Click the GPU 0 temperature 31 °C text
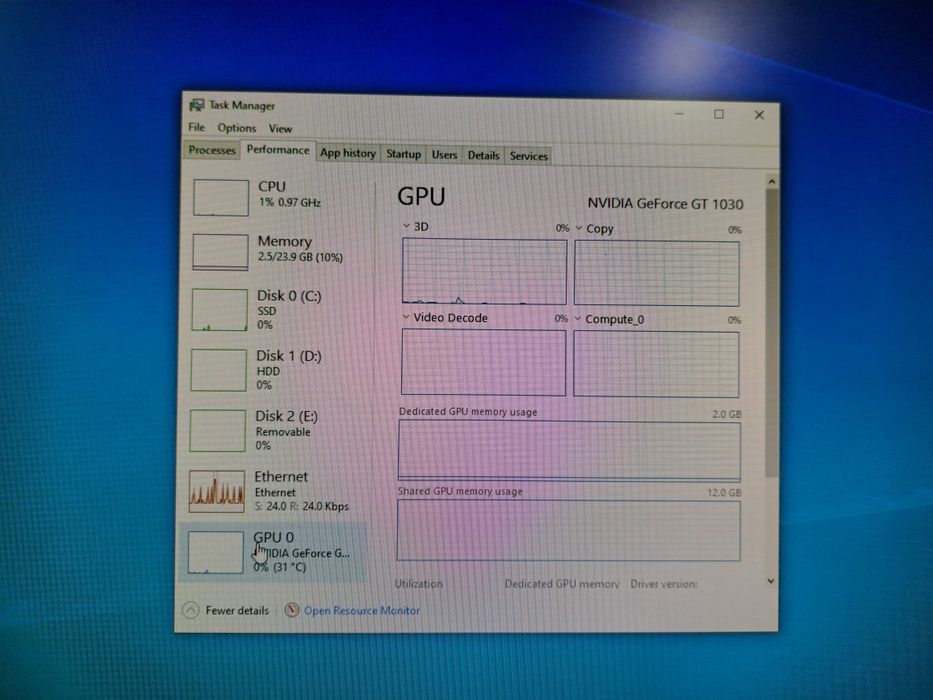 click(x=290, y=567)
